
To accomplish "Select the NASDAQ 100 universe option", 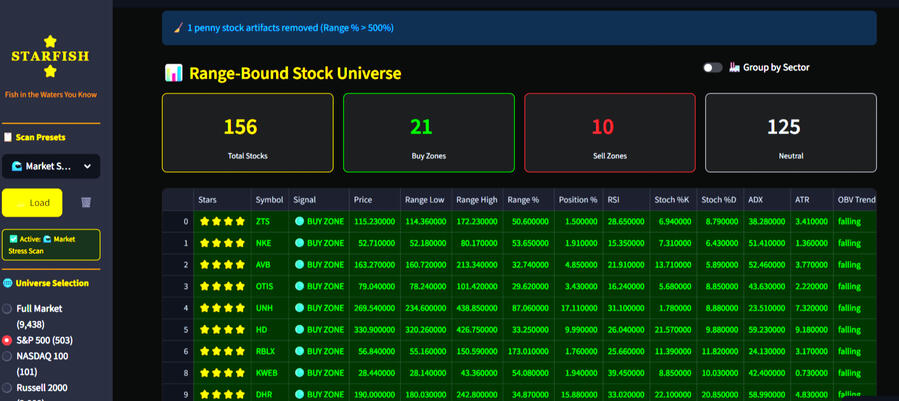I will 8,356.
